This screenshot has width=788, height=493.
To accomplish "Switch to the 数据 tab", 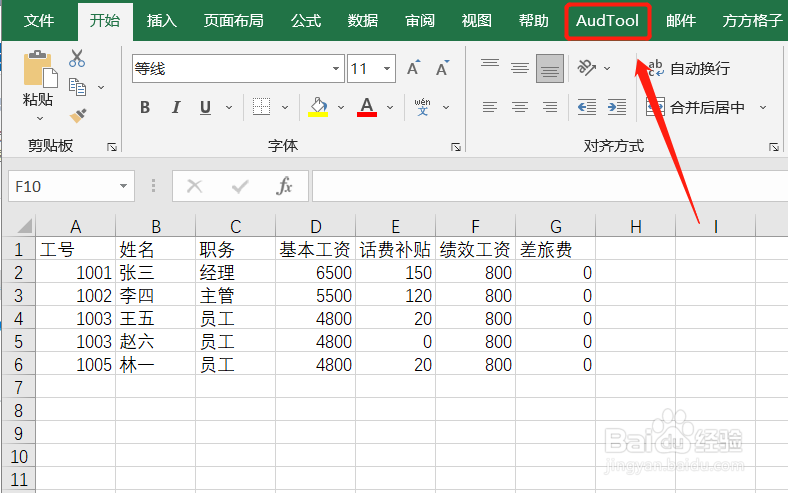I will pos(363,21).
